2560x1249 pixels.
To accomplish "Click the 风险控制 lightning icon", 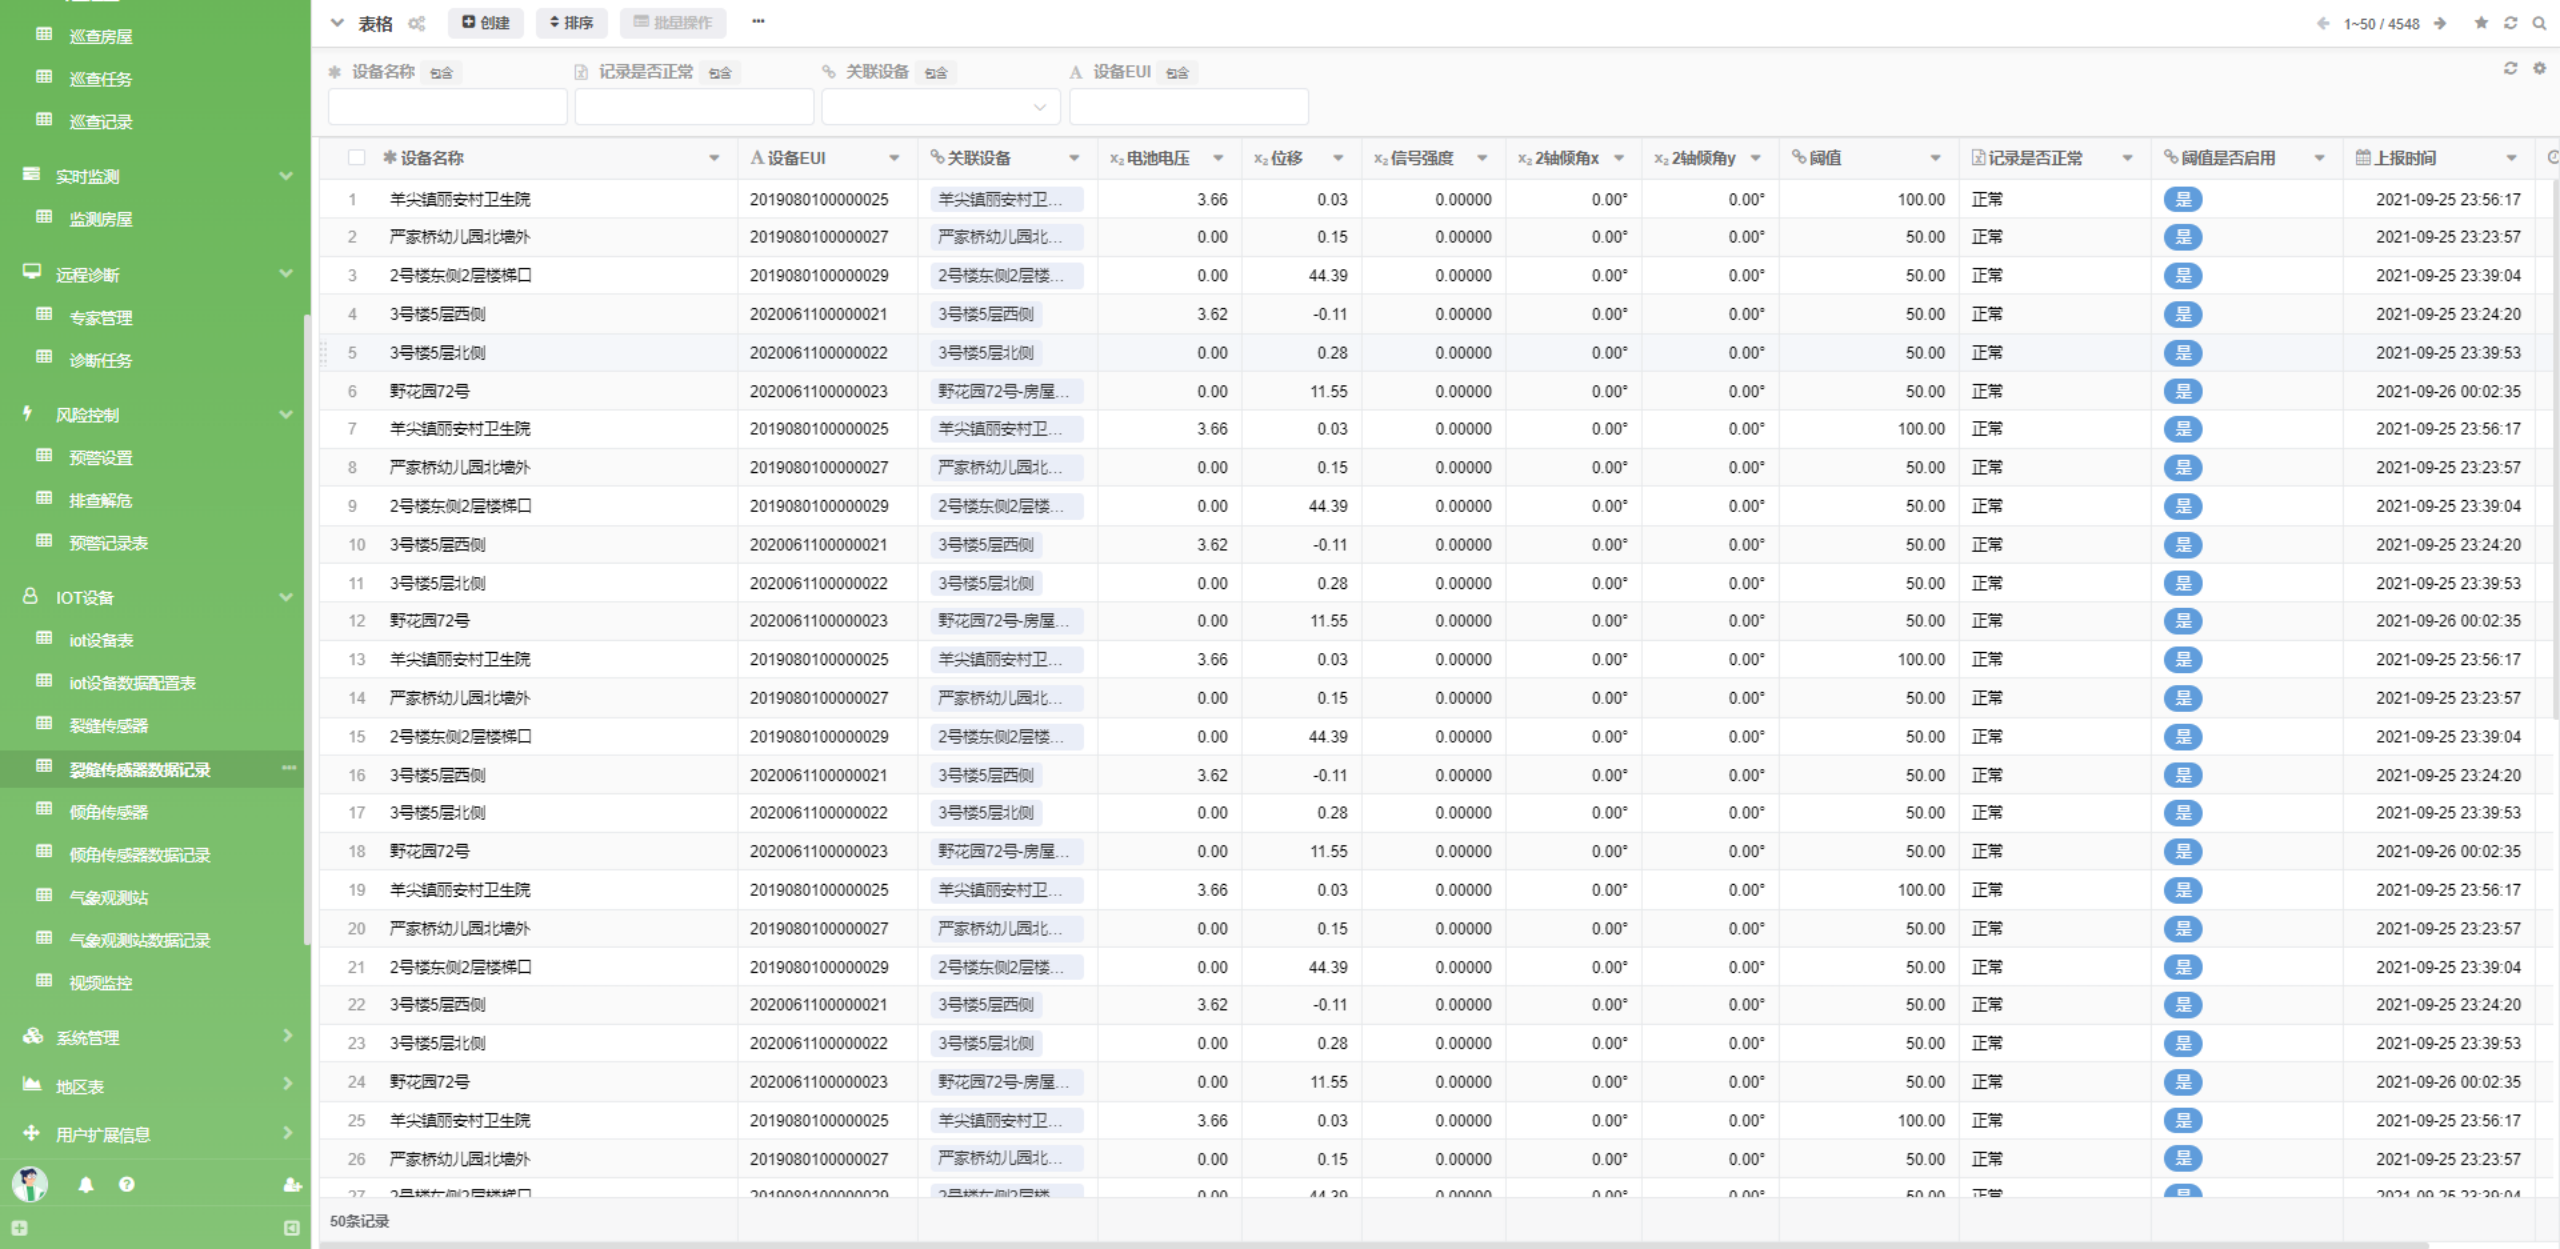I will [27, 413].
